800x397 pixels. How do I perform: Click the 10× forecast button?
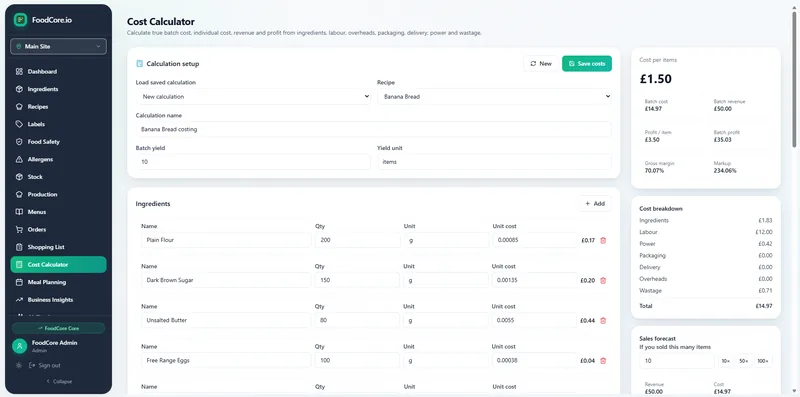(x=725, y=361)
